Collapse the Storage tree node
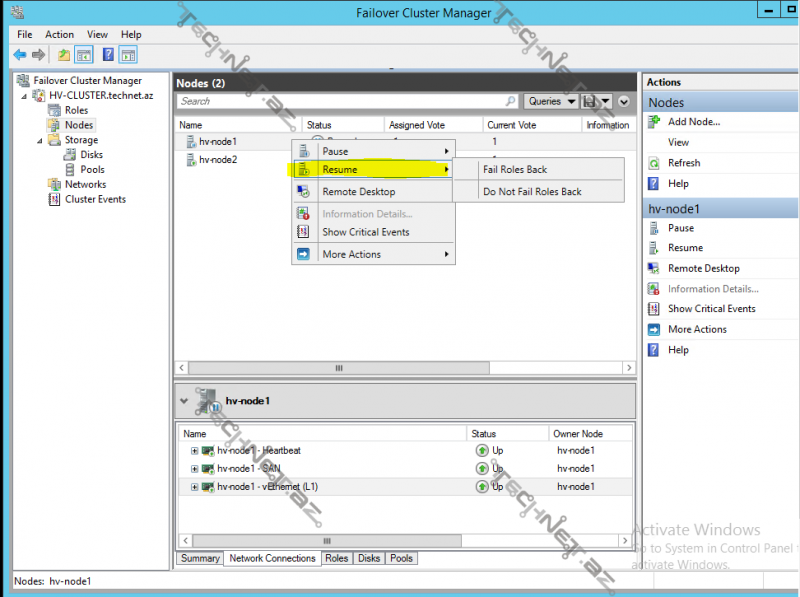 coord(41,141)
